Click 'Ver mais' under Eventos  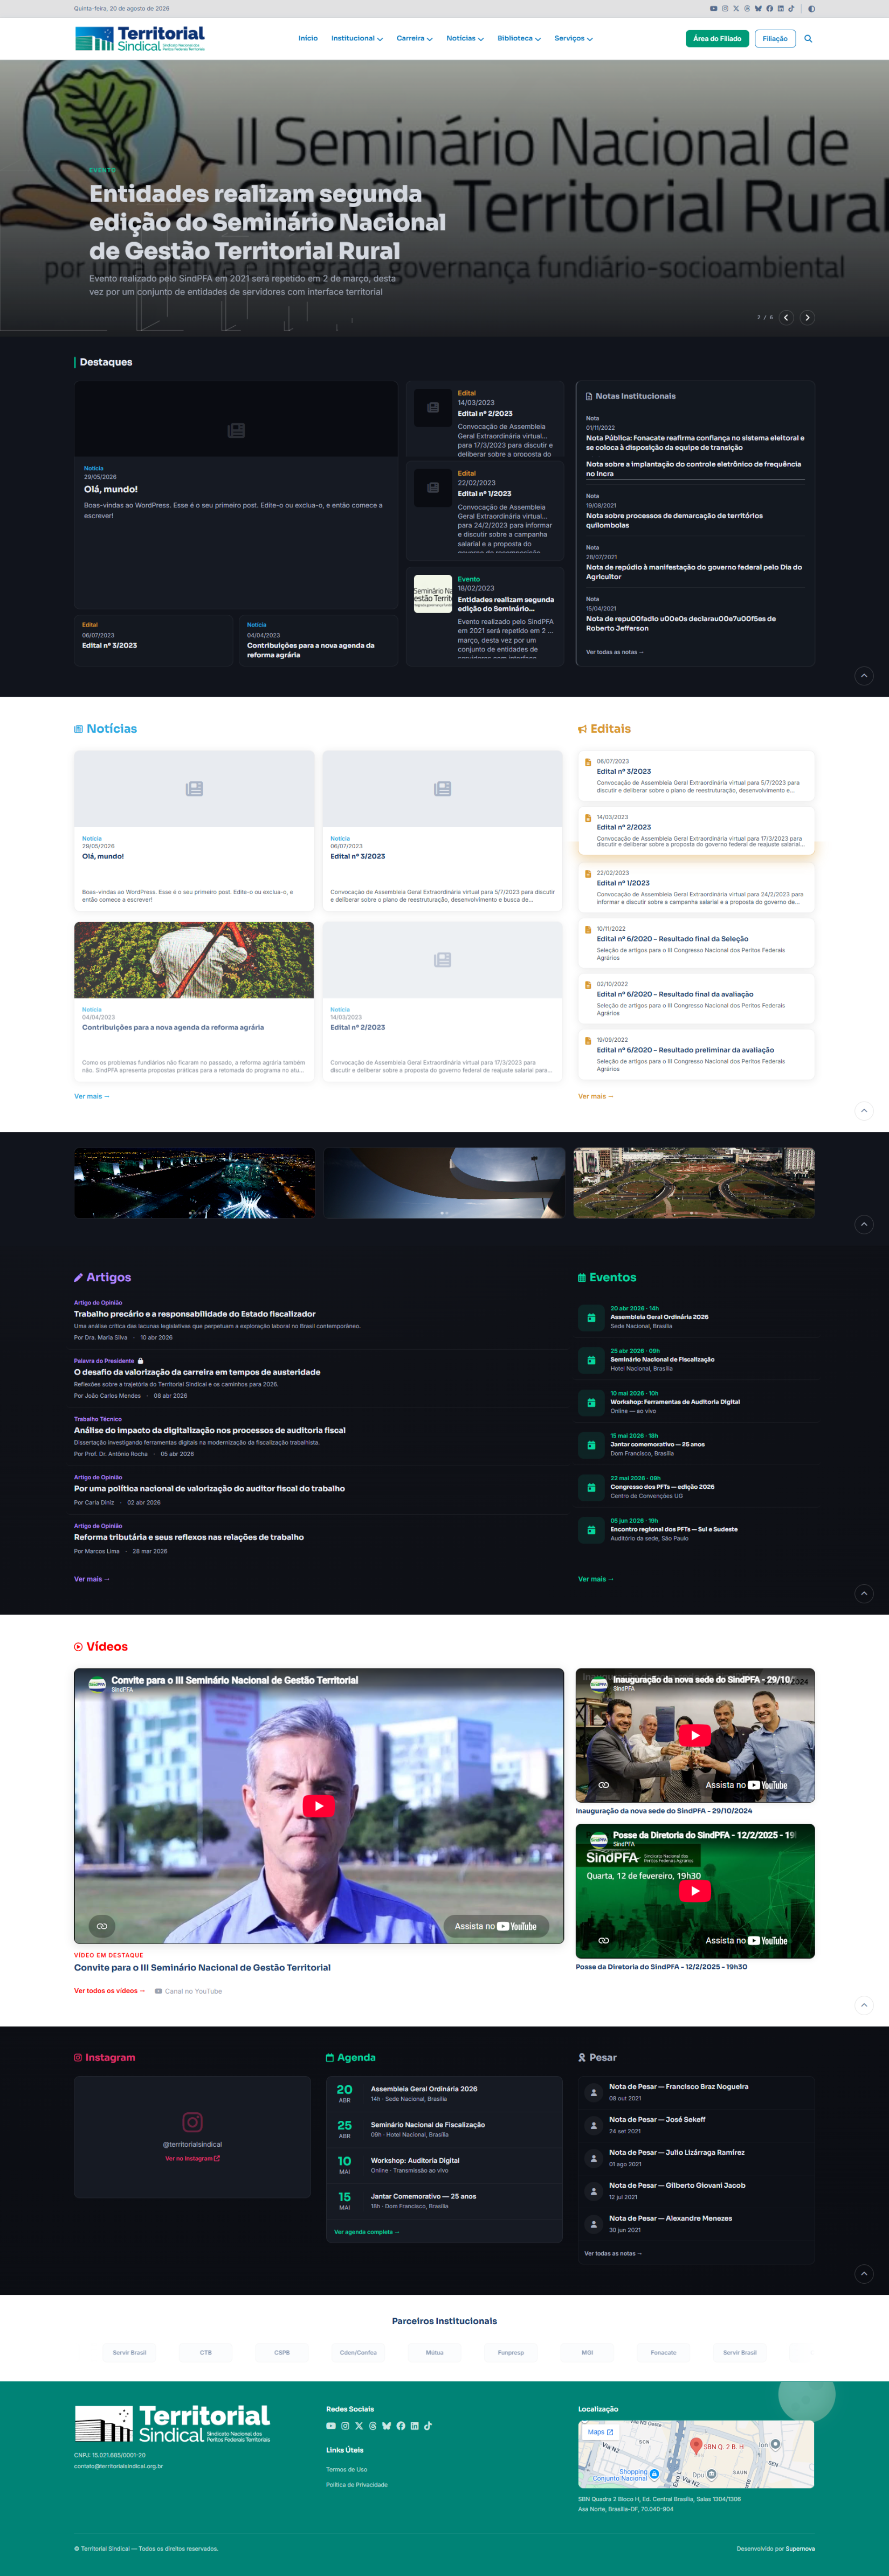pos(596,1579)
